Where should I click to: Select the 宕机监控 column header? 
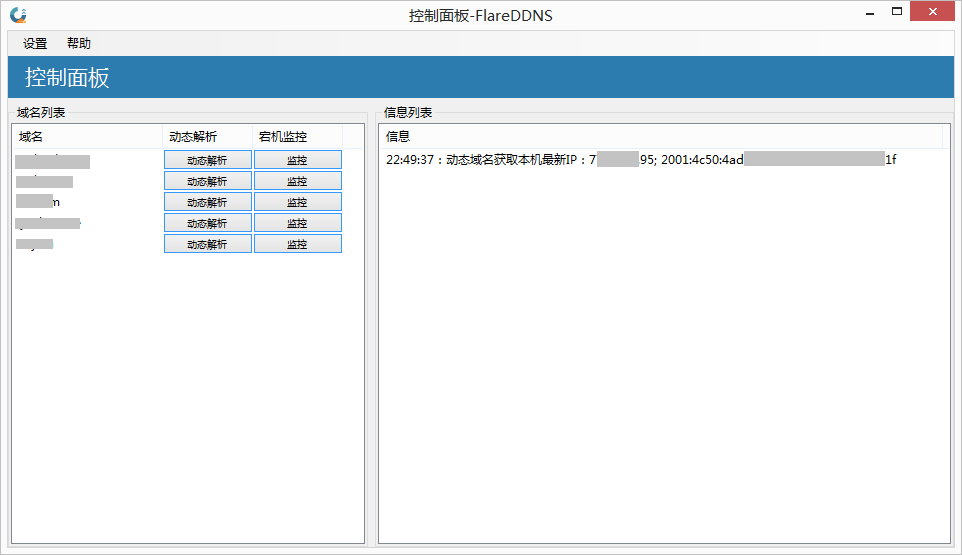[x=298, y=137]
